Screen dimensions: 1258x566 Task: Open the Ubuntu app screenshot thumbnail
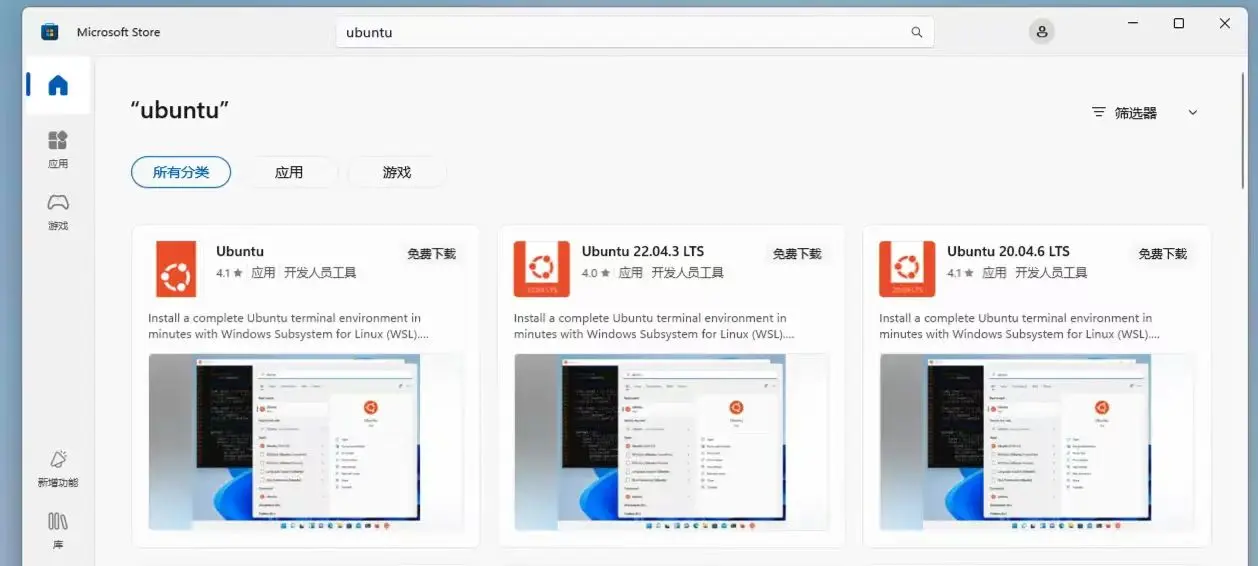pyautogui.click(x=305, y=442)
